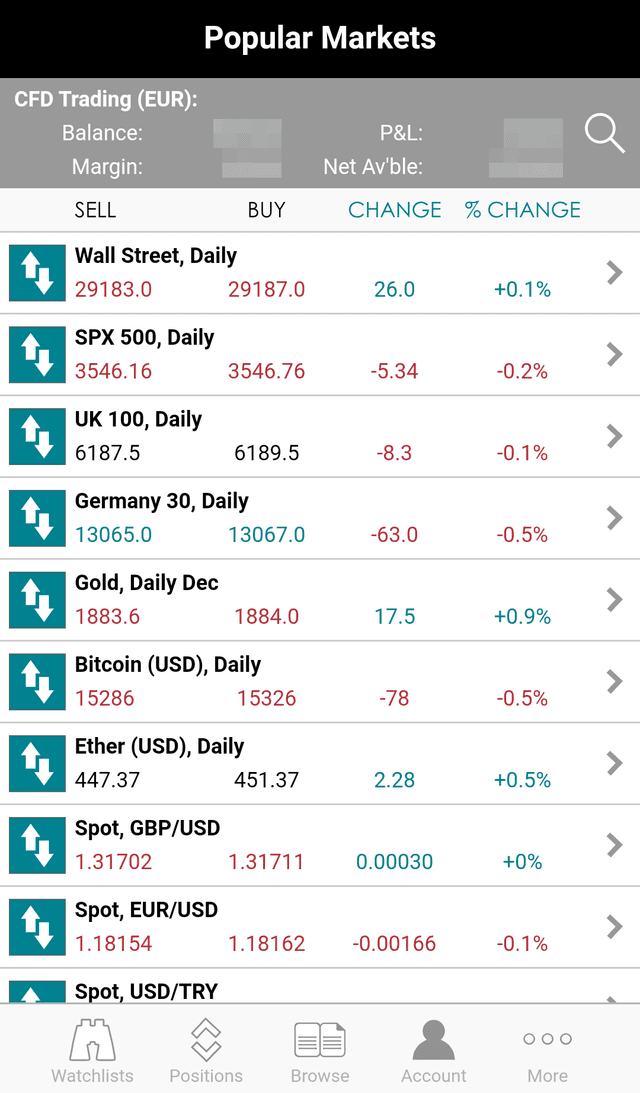Tap the BUY price of Spot GBP/USD
Screen dimensions: 640x1093
click(x=266, y=862)
